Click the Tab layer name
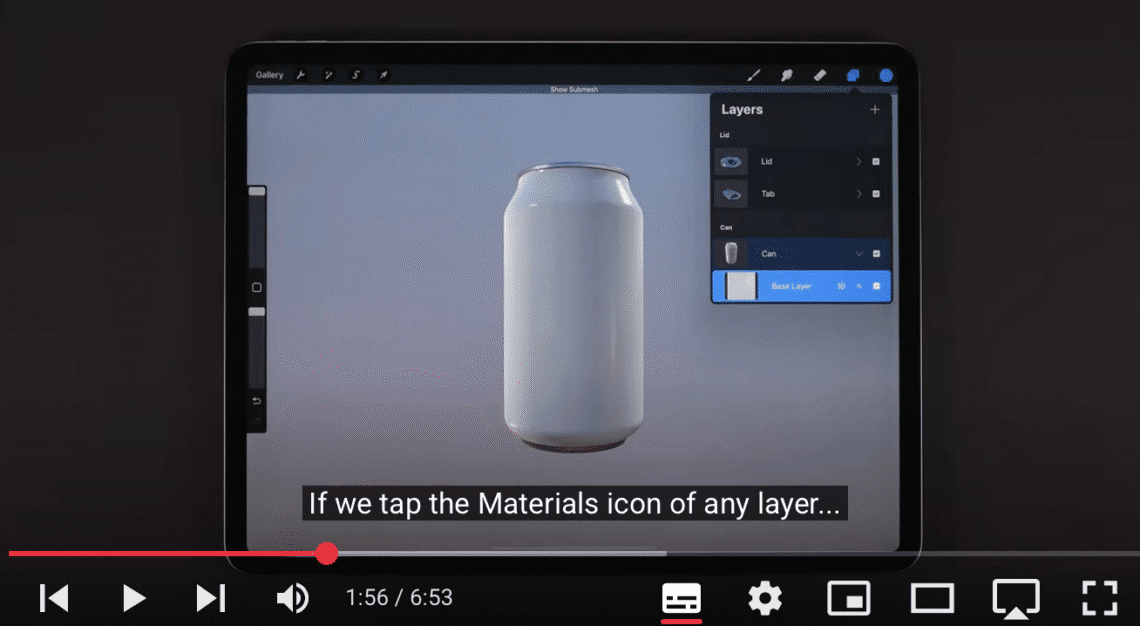 [768, 194]
